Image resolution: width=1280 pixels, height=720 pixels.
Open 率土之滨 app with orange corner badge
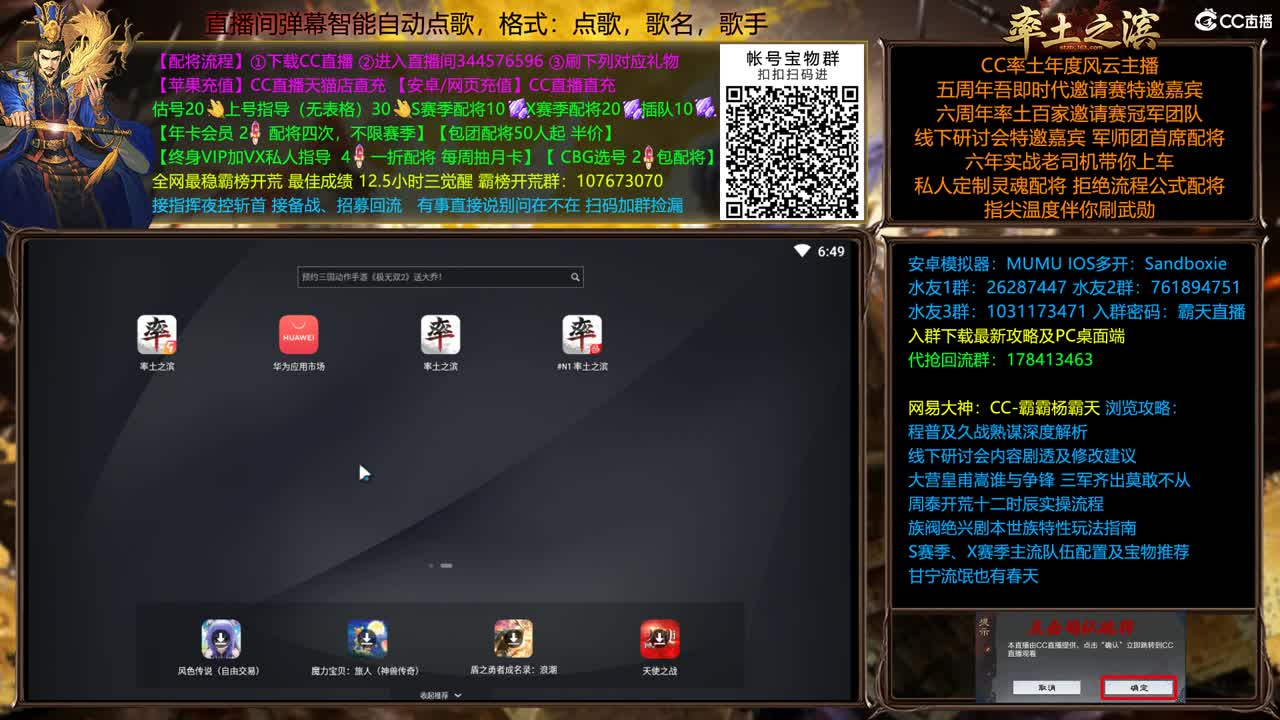point(157,335)
